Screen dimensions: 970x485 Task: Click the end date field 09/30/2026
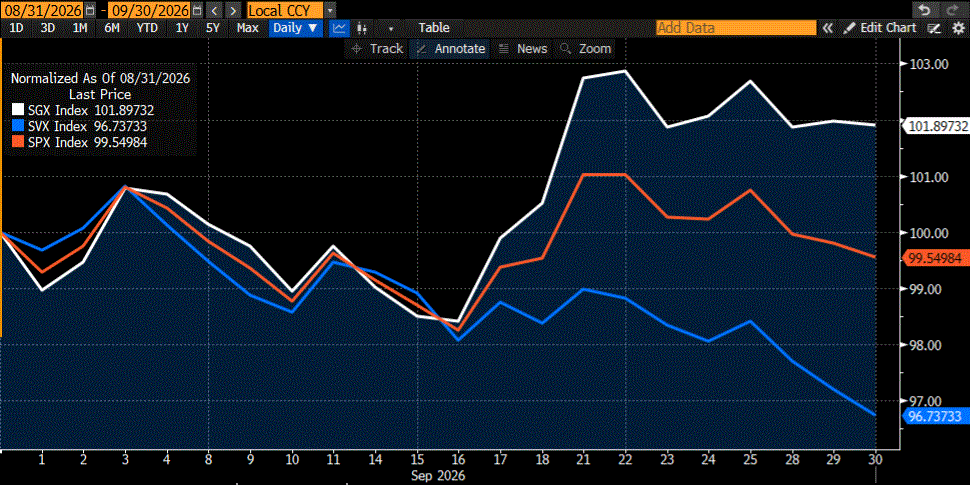click(x=149, y=10)
